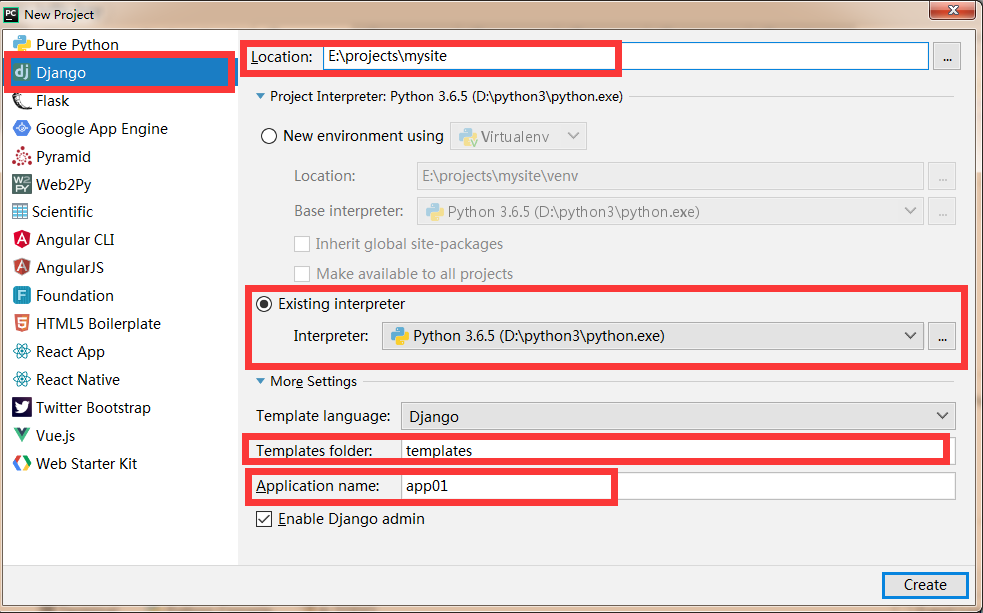Viewport: 983px width, 613px height.
Task: Select HTML5 Boilerplate project type
Action: click(98, 323)
